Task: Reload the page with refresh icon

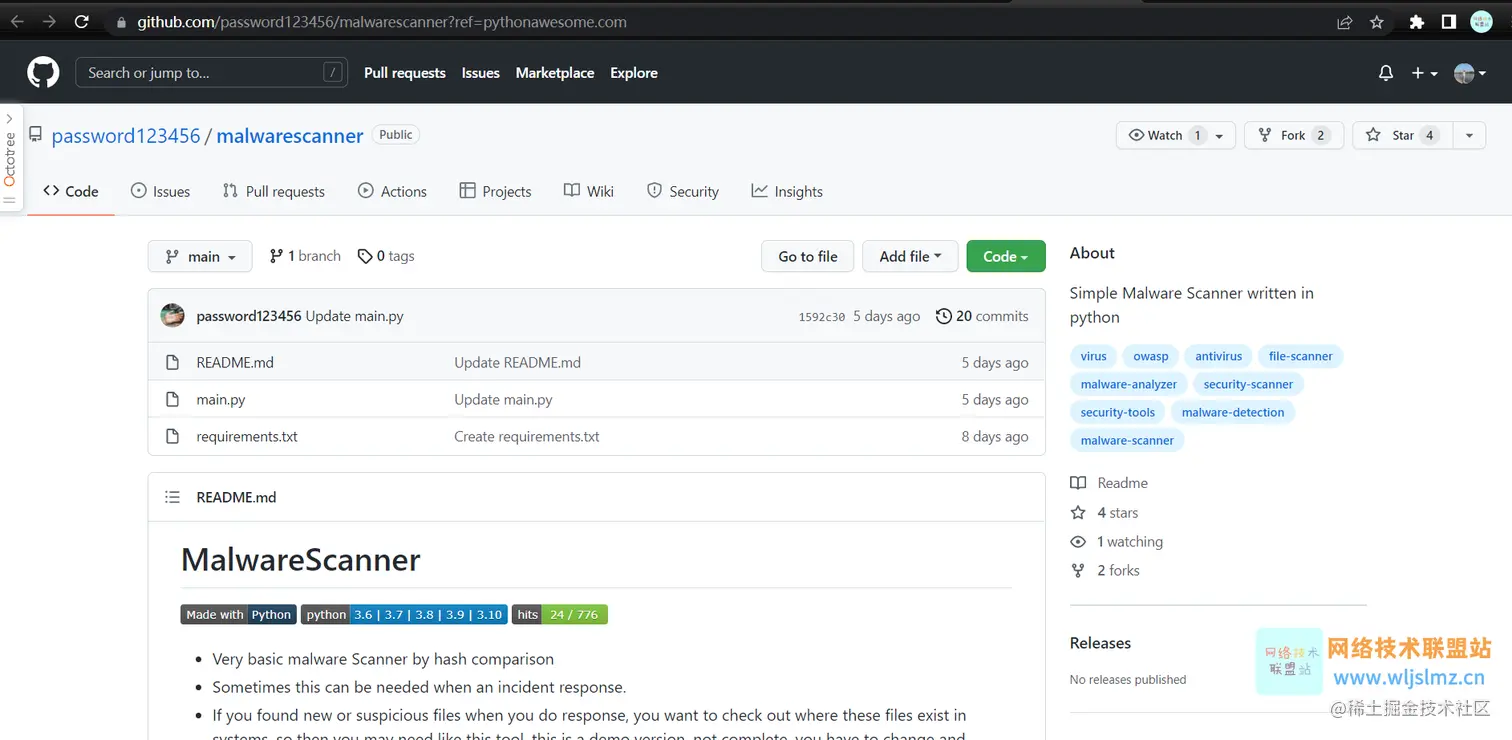Action: pos(82,21)
